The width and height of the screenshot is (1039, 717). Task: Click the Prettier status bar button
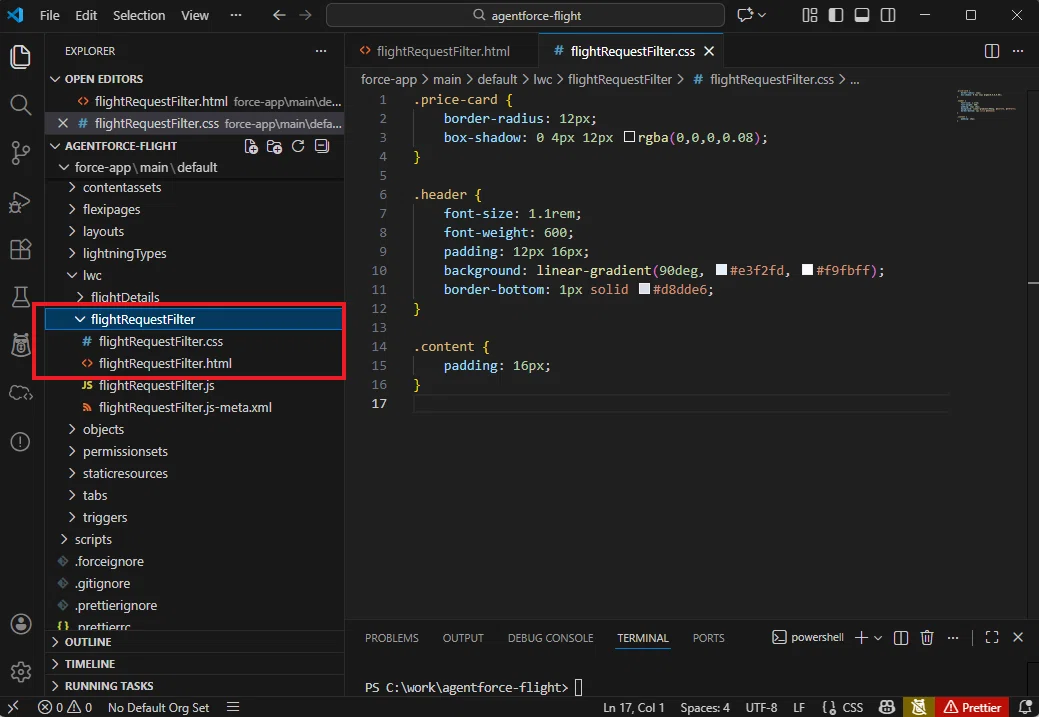pyautogui.click(x=972, y=707)
